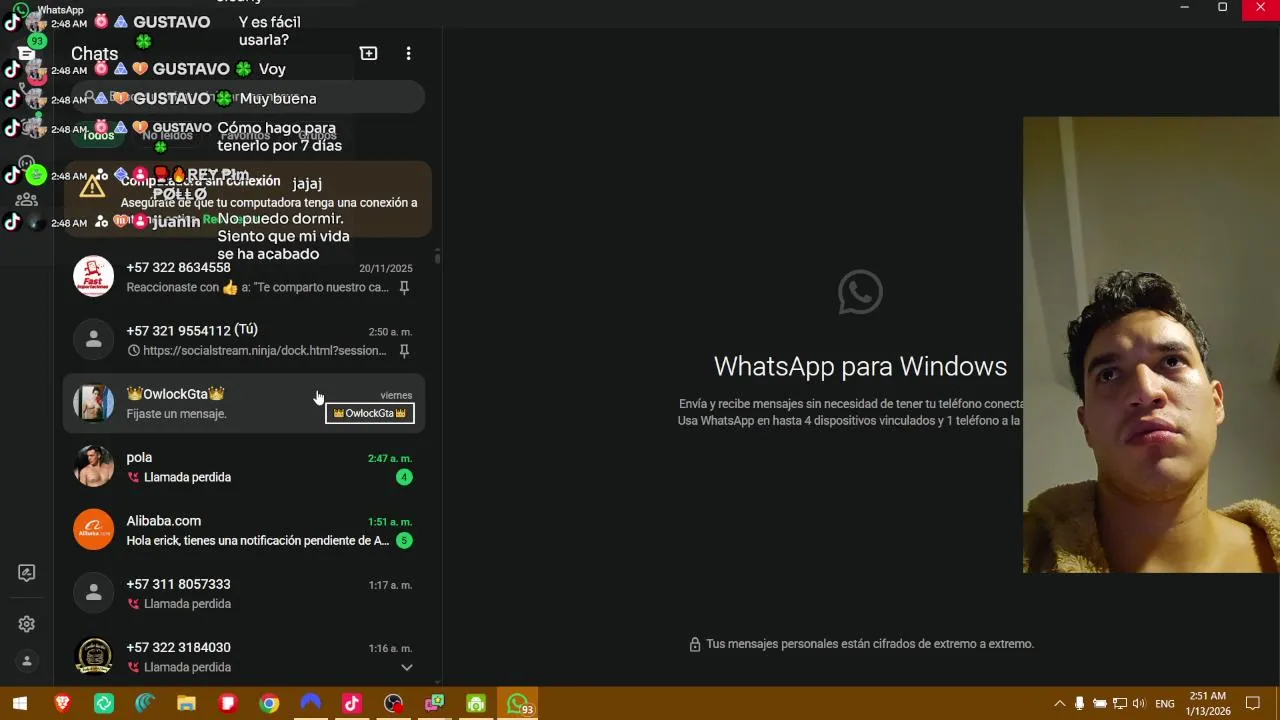Viewport: 1280px width, 720px height.
Task: Open the Chats section in the left sidebar
Action: click(x=27, y=54)
